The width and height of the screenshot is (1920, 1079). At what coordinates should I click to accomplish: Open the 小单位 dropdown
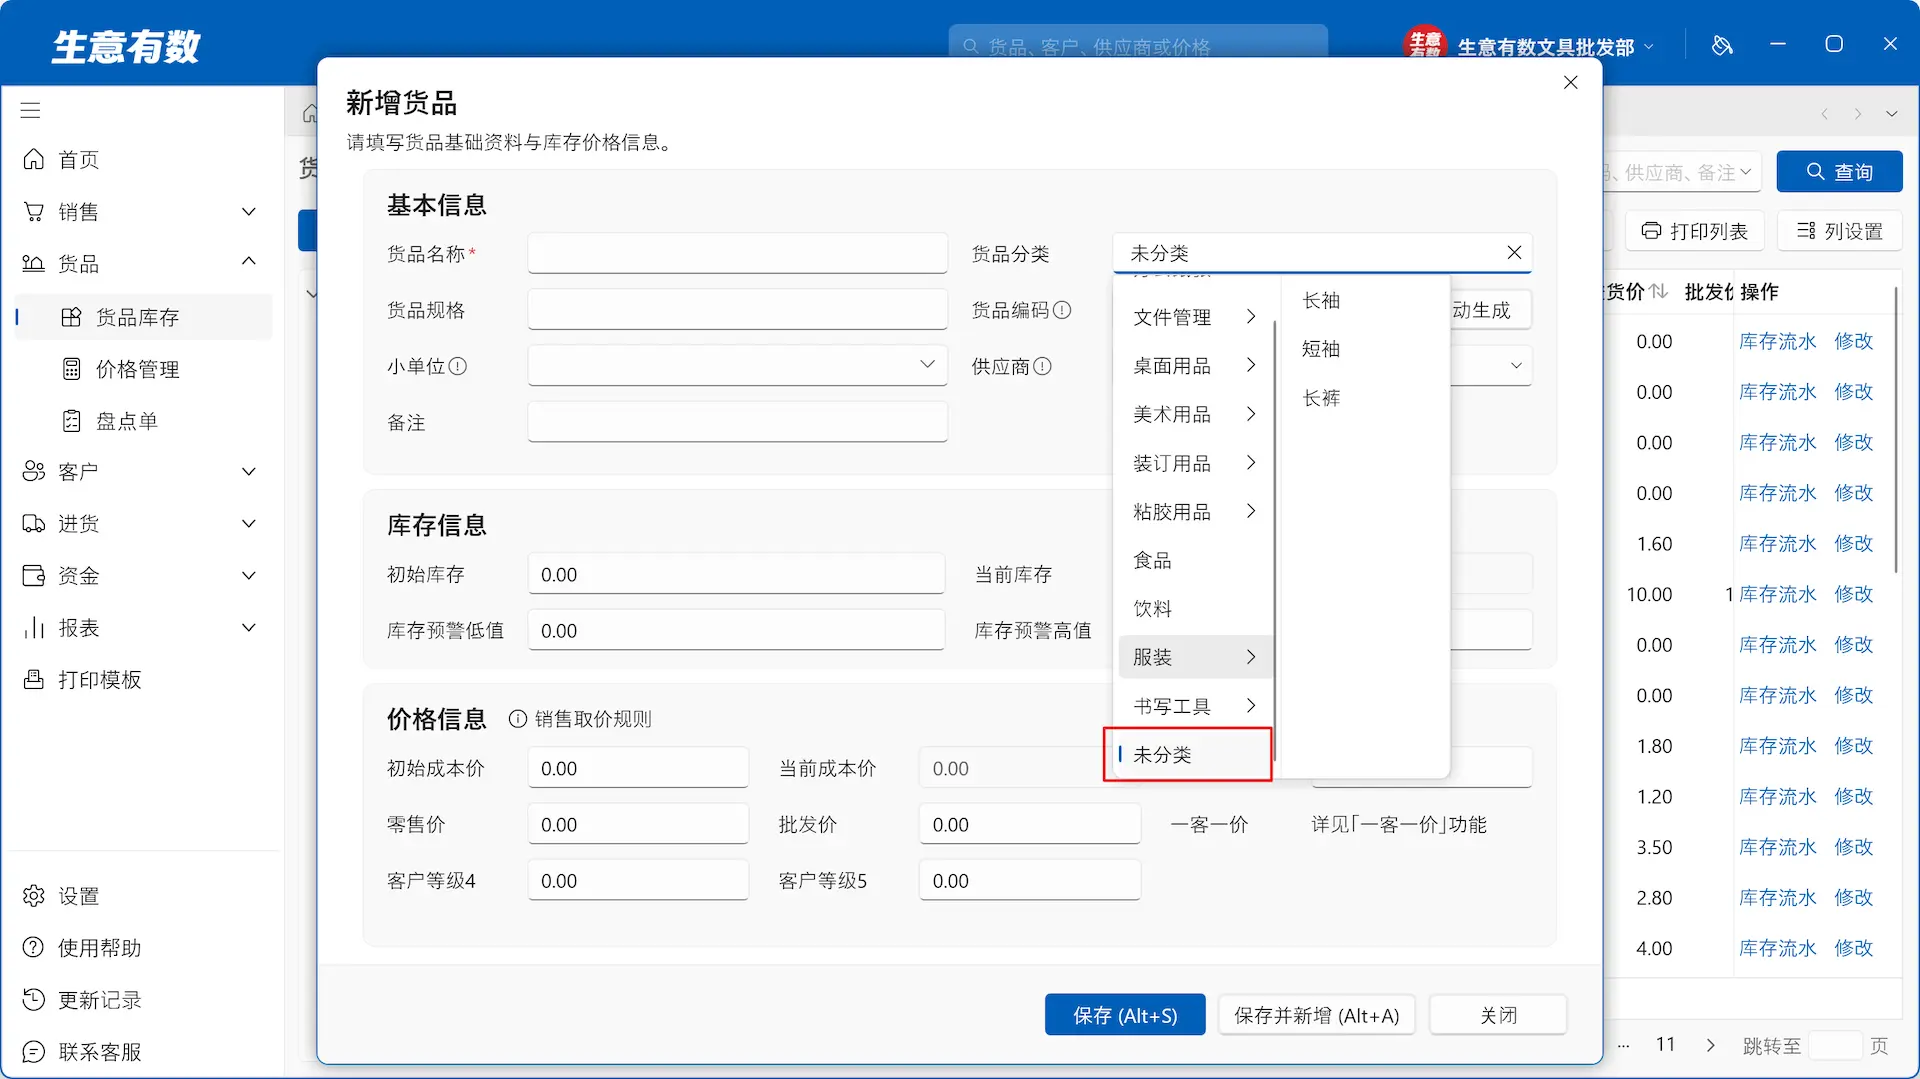pyautogui.click(x=737, y=365)
